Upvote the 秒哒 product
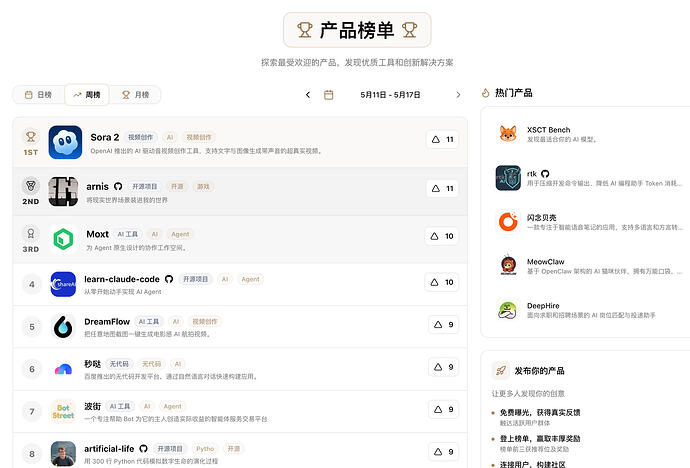Screen dimensions: 690x468 coord(444,367)
